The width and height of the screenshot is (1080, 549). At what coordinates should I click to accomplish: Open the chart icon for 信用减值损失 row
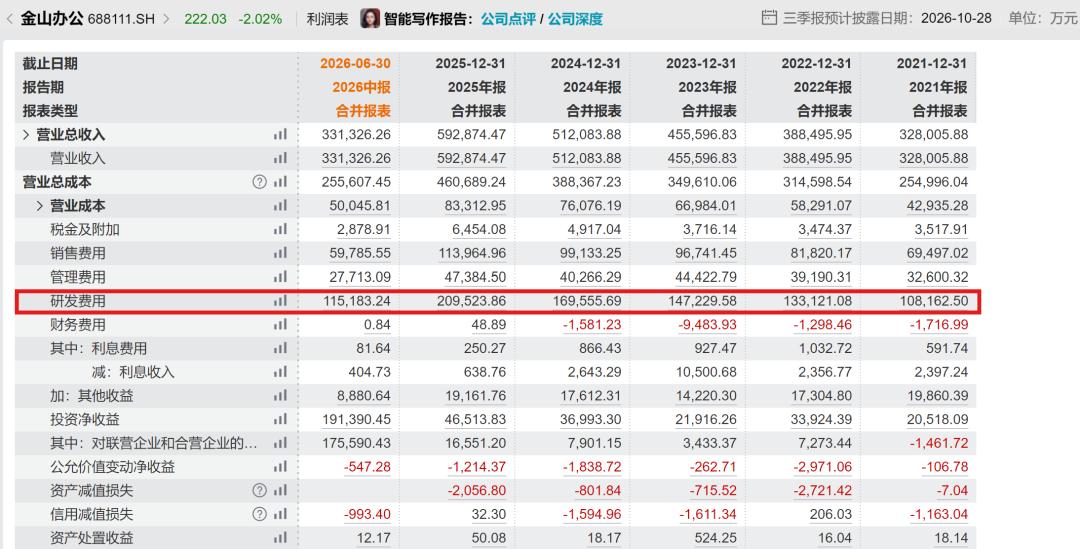(280, 514)
